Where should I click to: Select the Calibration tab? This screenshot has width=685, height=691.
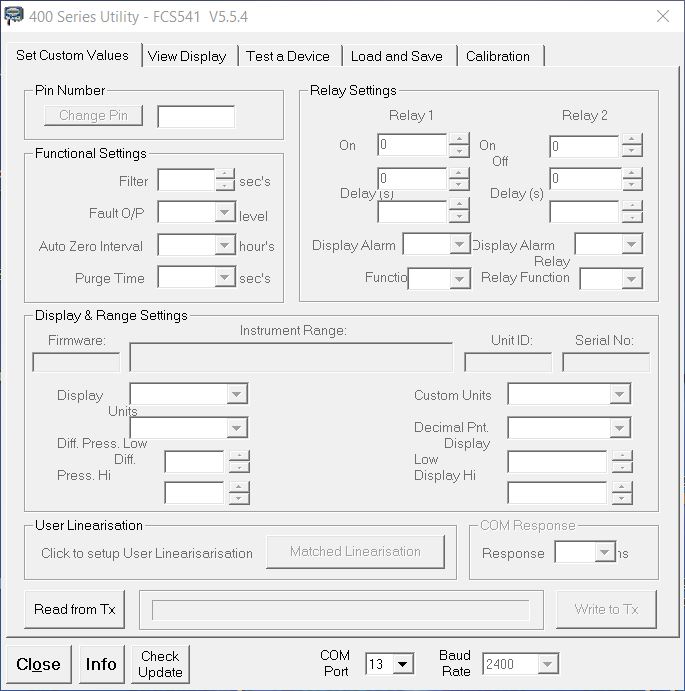[x=498, y=56]
